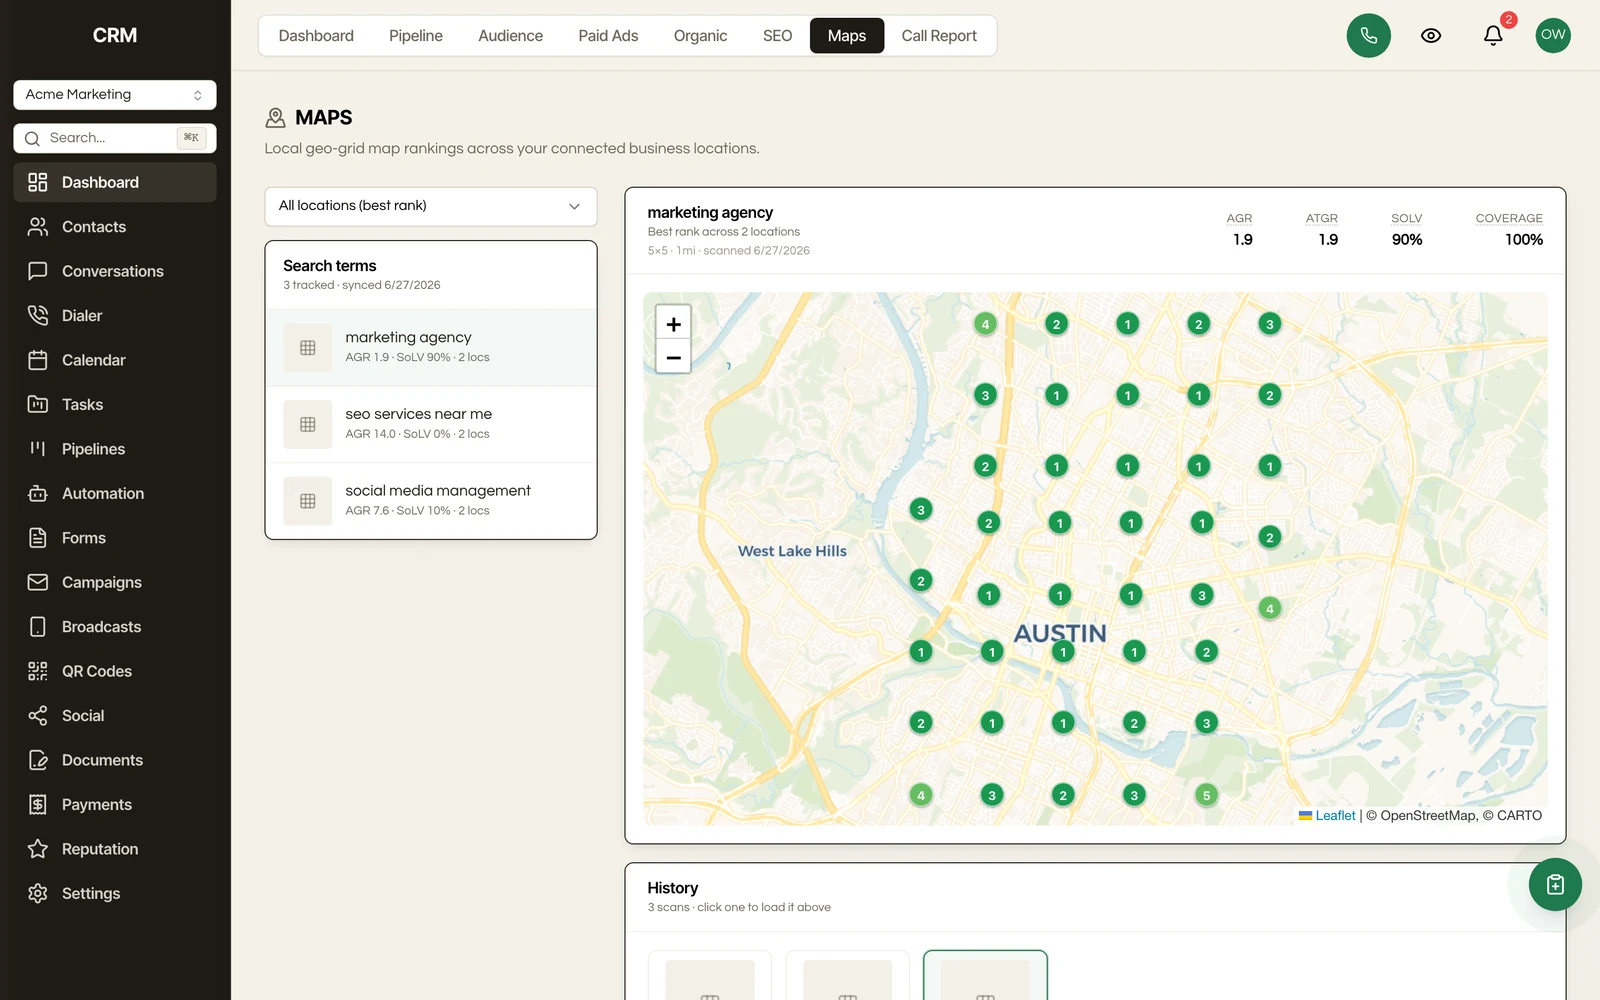Switch to the Call Report tab
The width and height of the screenshot is (1600, 1000).
[x=939, y=36]
